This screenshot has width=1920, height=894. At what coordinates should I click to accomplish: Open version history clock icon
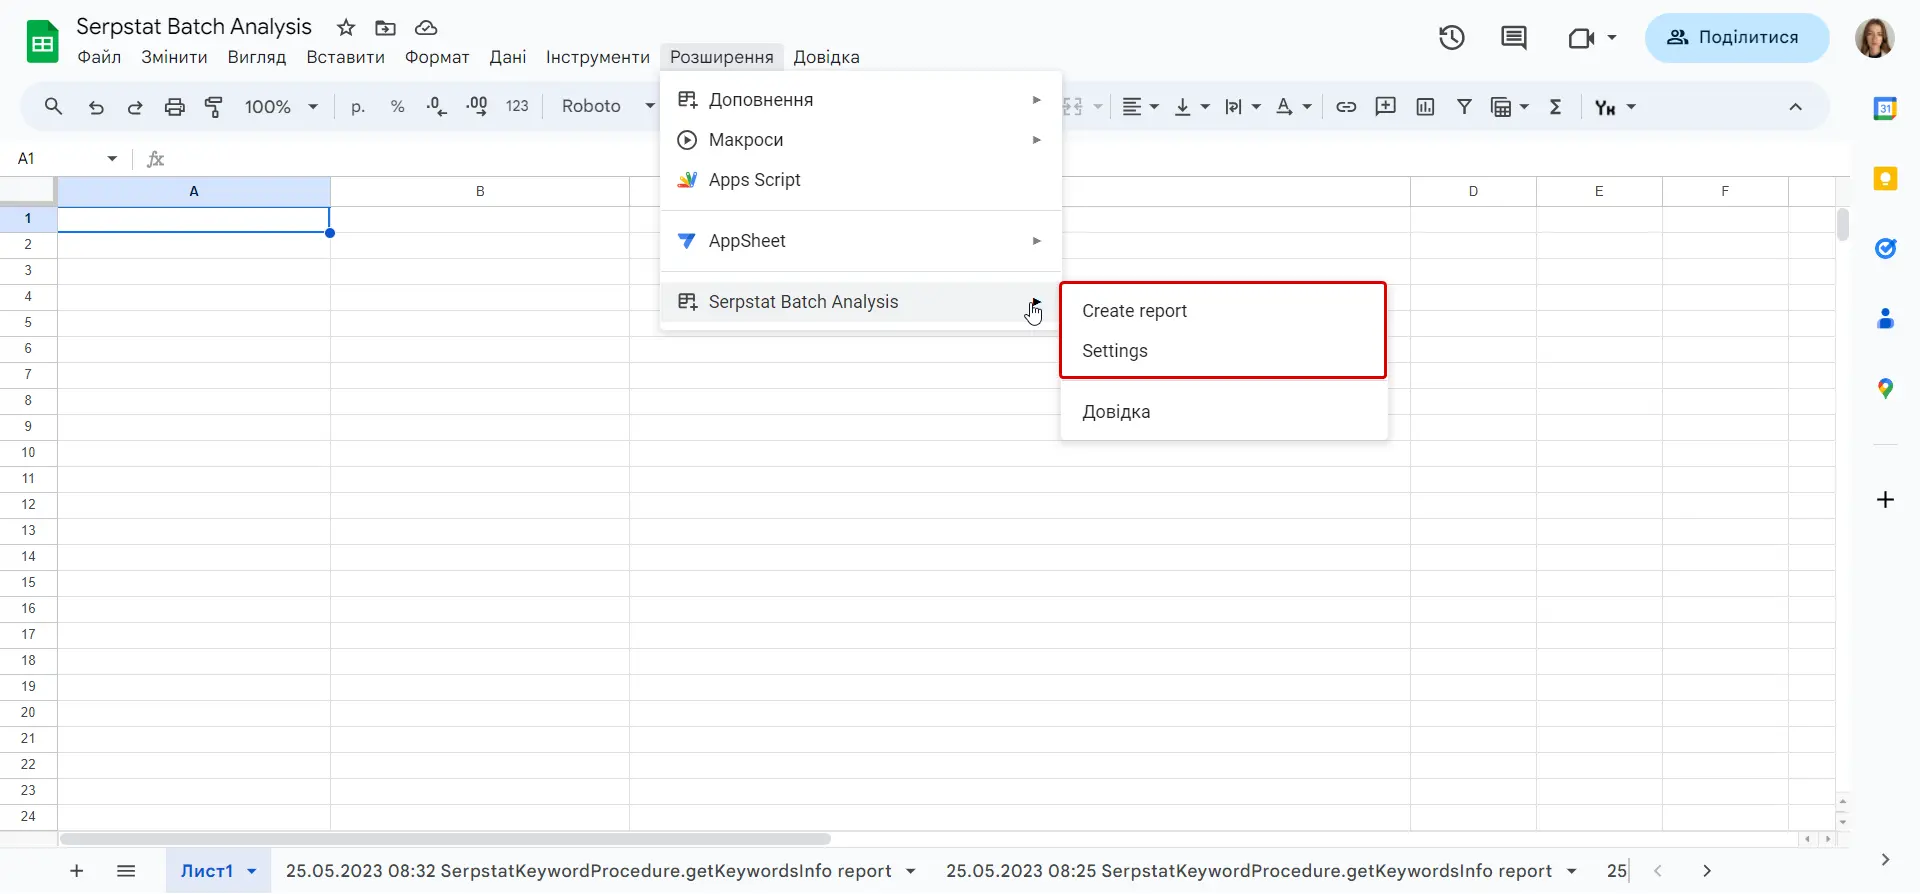pos(1452,38)
